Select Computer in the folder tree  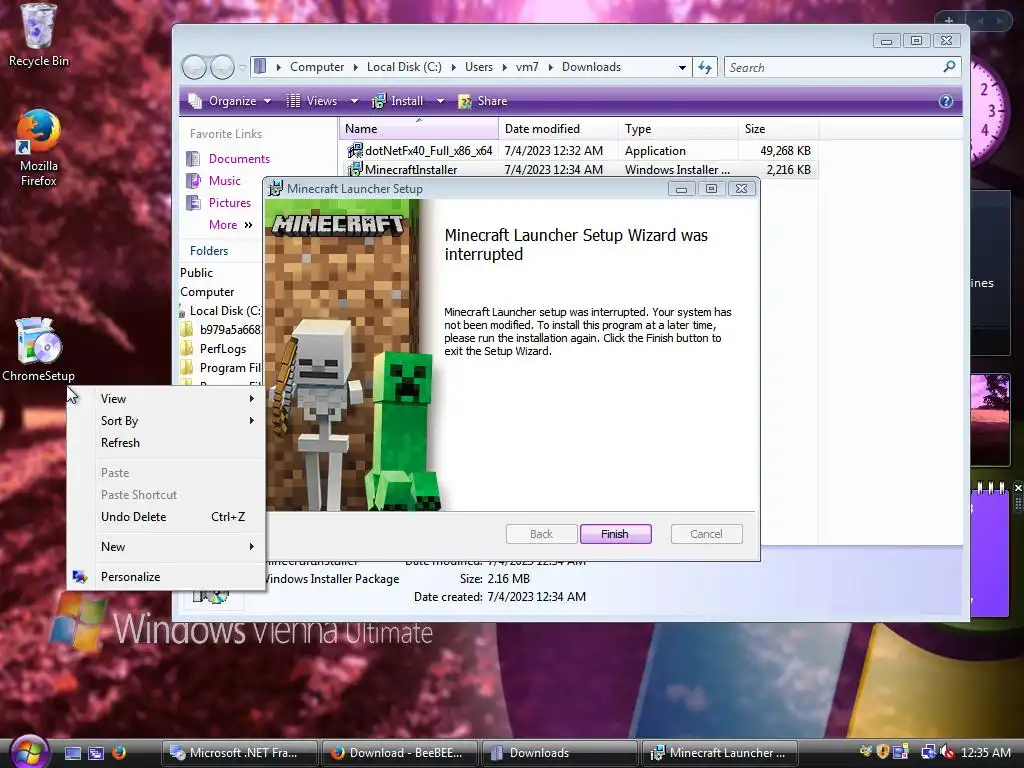point(207,292)
